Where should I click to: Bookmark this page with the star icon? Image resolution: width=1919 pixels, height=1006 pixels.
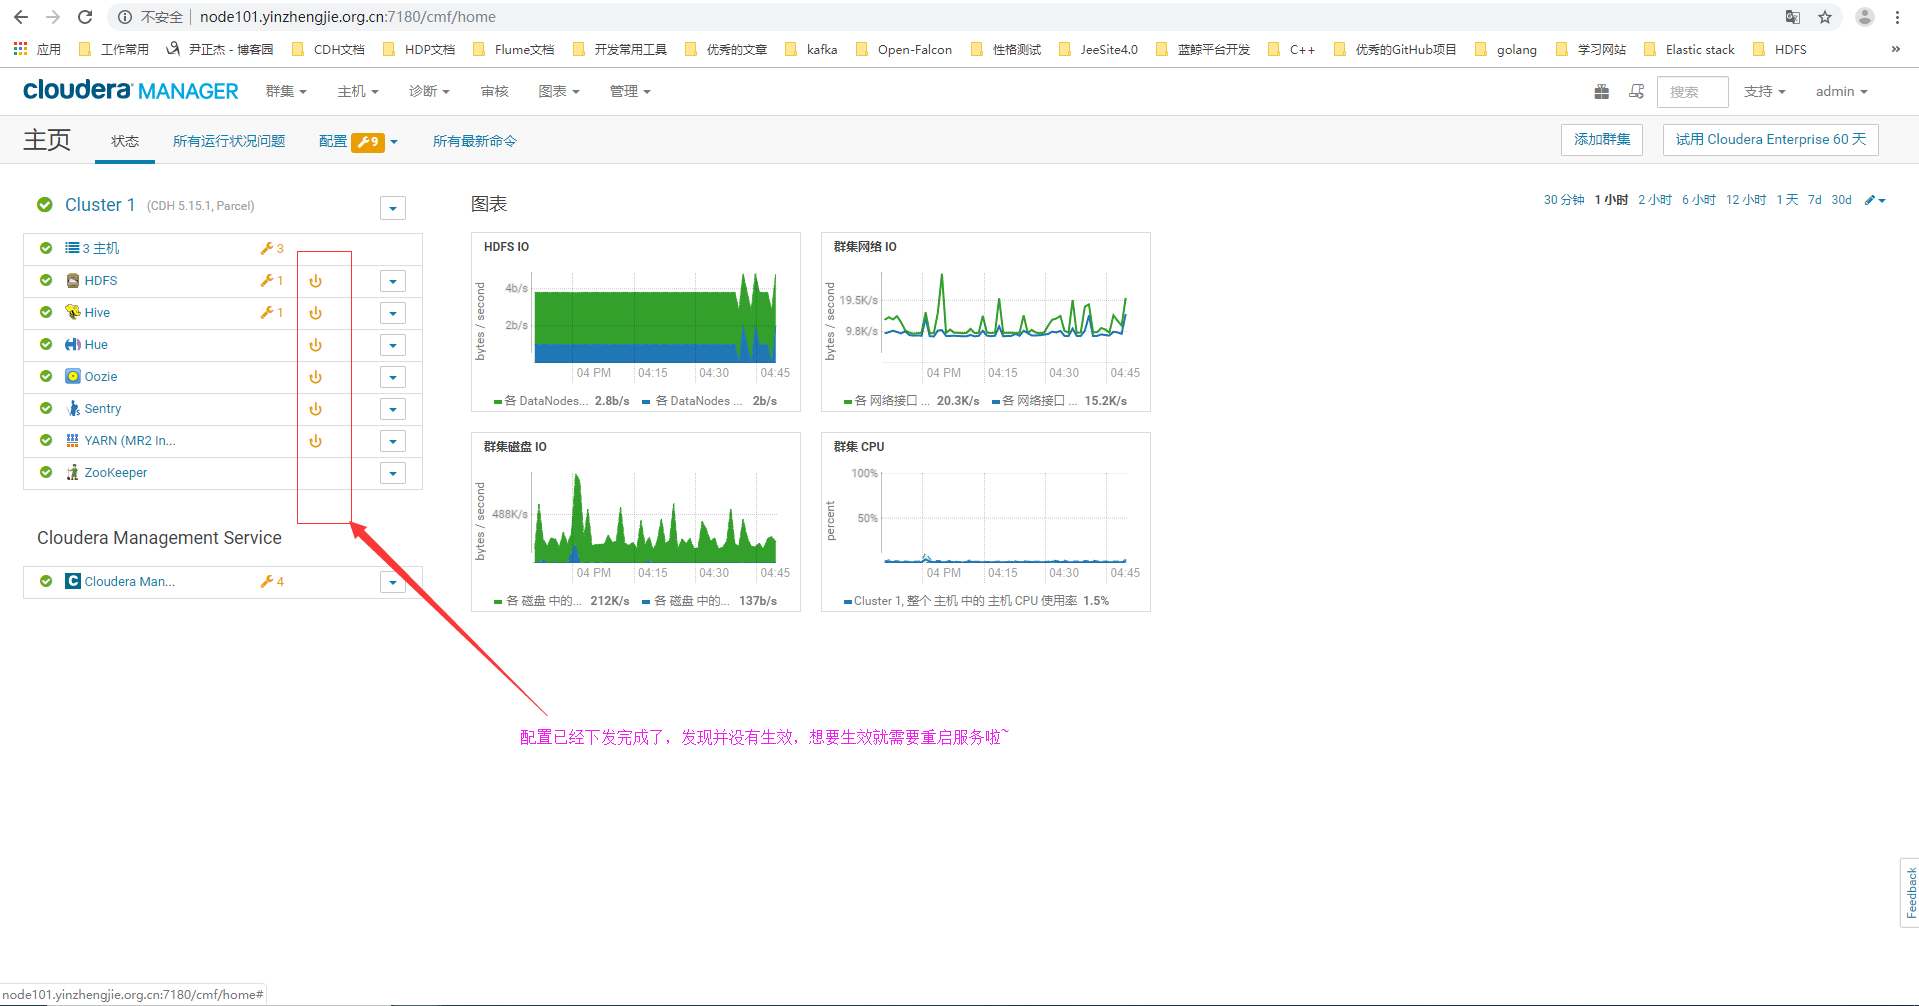(x=1825, y=17)
